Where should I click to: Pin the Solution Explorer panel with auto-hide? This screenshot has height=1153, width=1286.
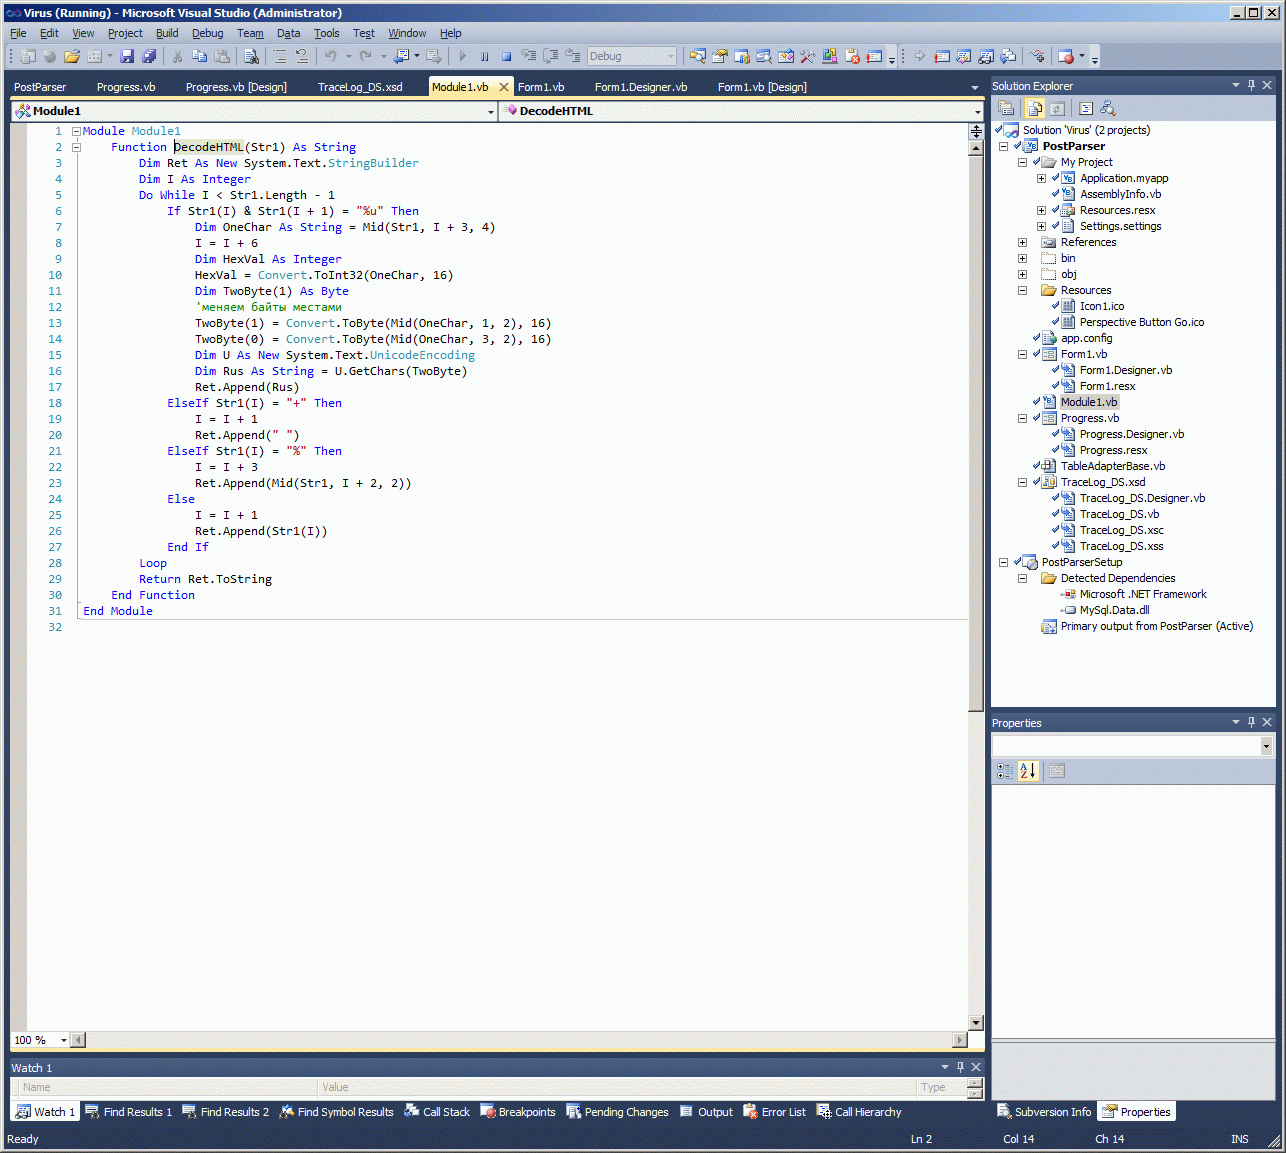coord(1251,86)
